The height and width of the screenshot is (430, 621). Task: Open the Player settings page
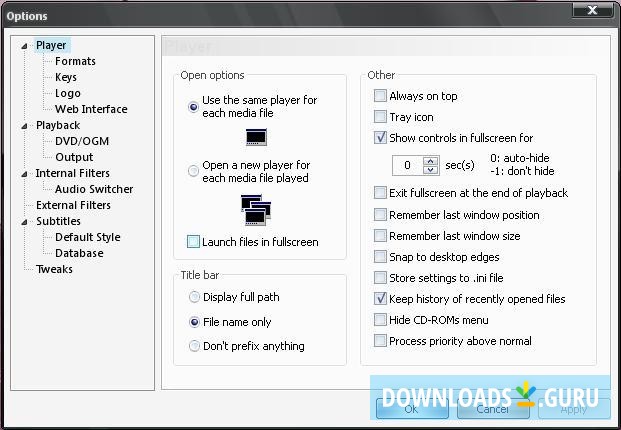tap(51, 45)
